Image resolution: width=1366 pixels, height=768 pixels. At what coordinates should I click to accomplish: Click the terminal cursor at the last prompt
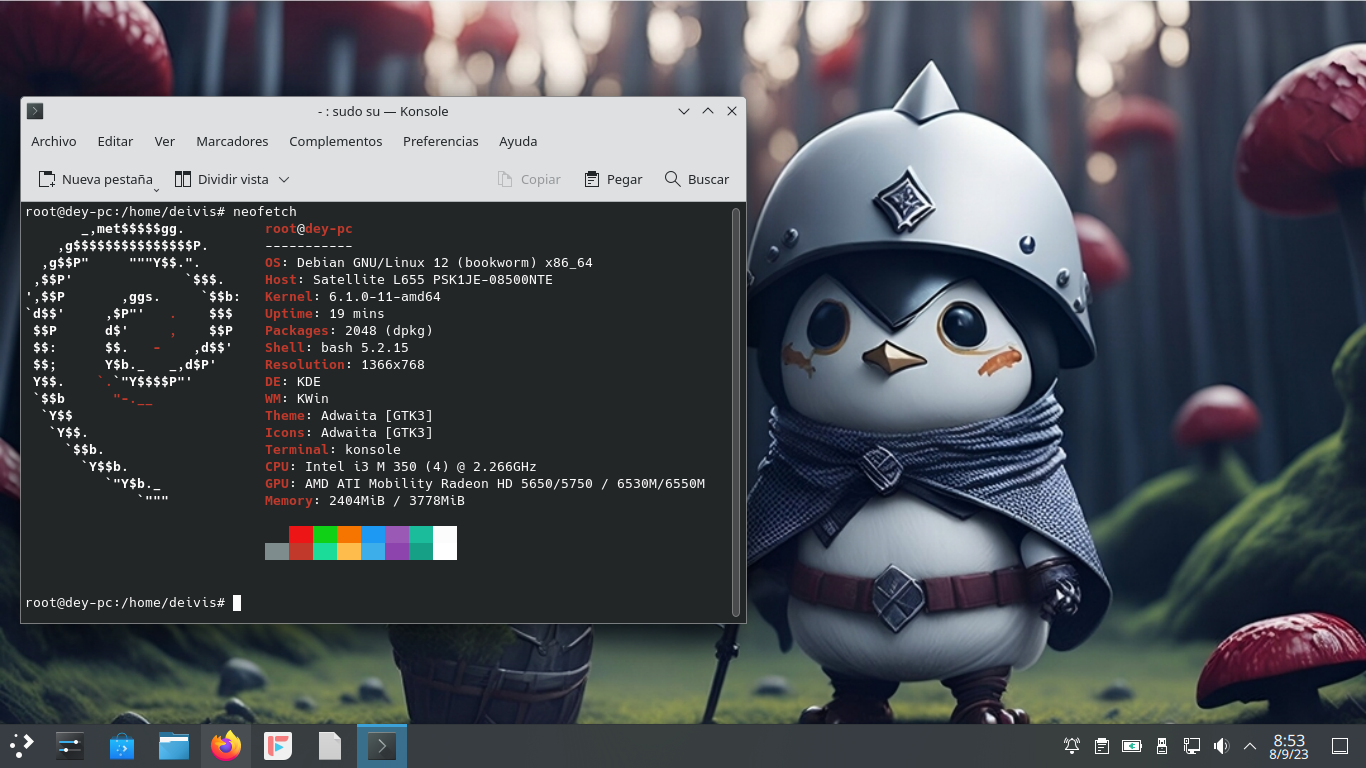point(237,603)
